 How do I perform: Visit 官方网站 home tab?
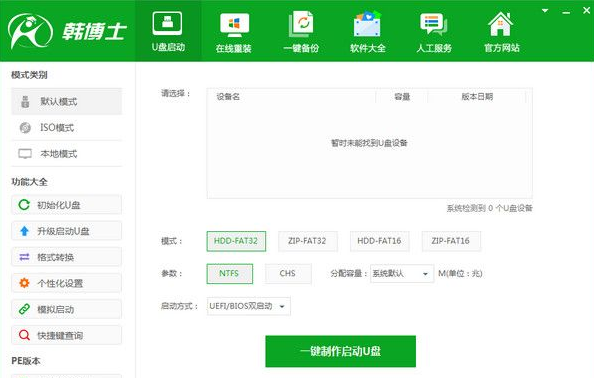501,32
